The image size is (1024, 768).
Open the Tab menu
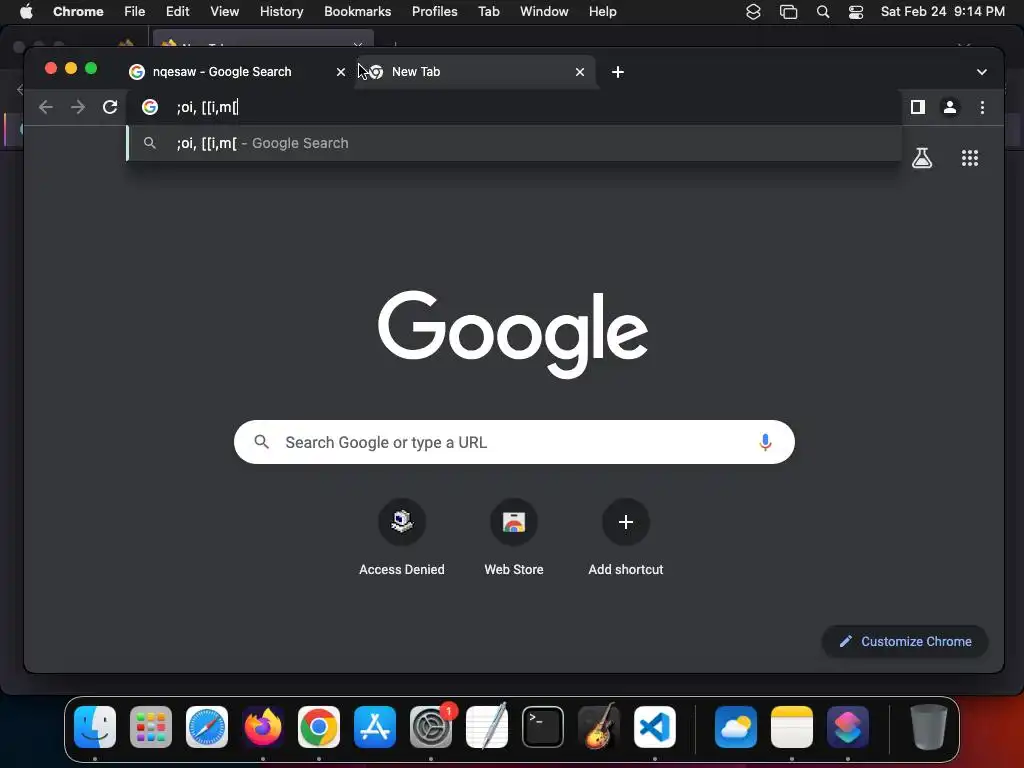click(x=488, y=11)
